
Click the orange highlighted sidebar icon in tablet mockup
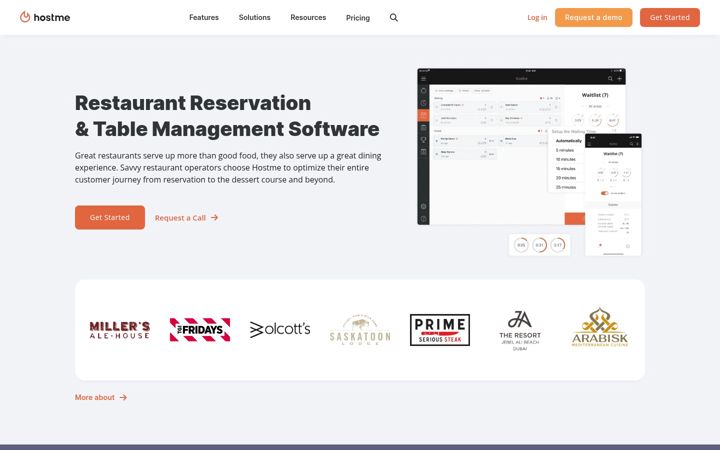(423, 115)
